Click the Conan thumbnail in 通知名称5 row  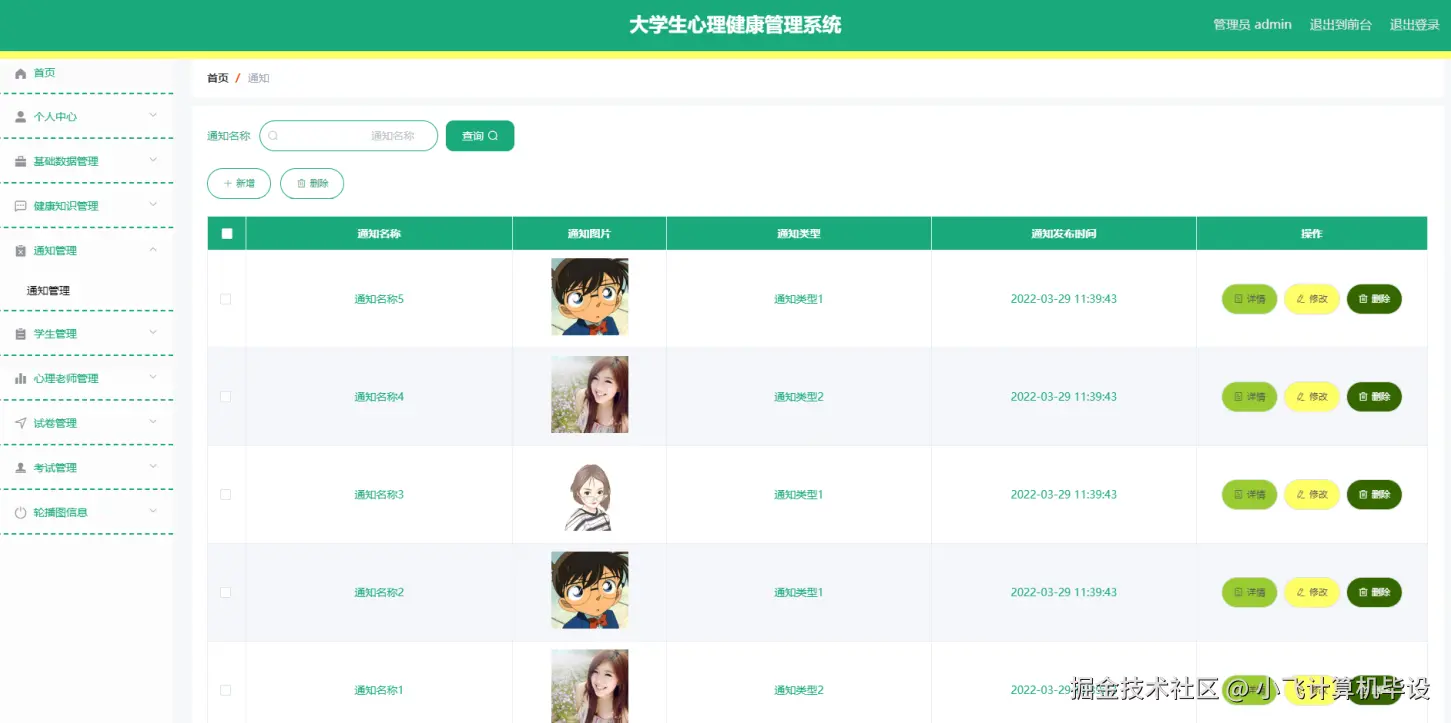click(590, 297)
